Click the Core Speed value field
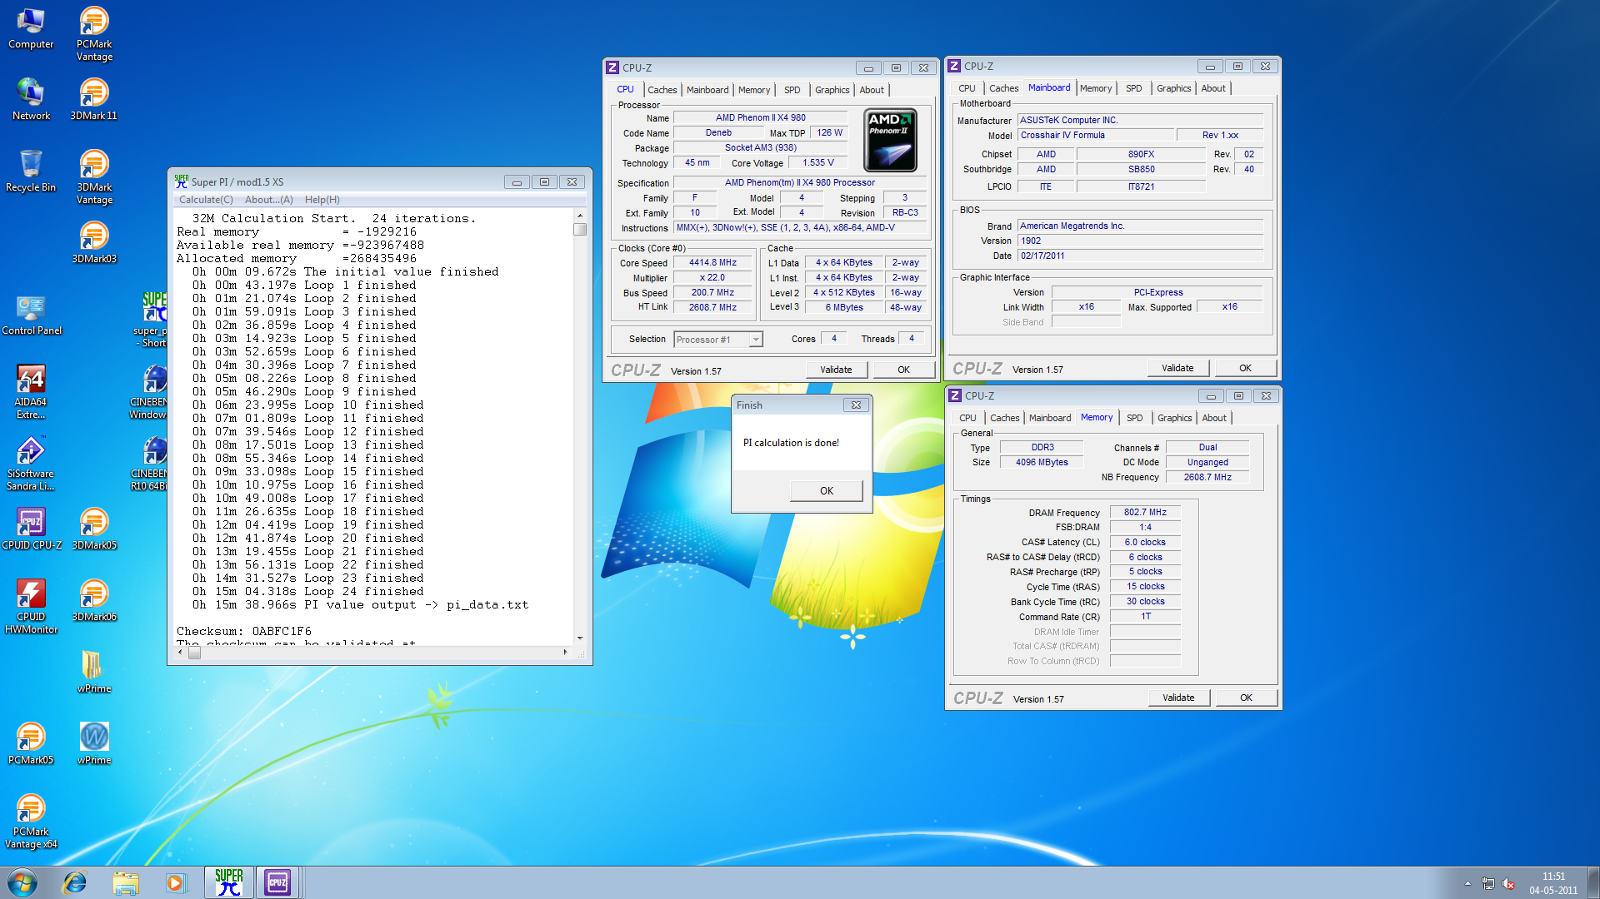Viewport: 1600px width, 899px height. pyautogui.click(x=712, y=263)
